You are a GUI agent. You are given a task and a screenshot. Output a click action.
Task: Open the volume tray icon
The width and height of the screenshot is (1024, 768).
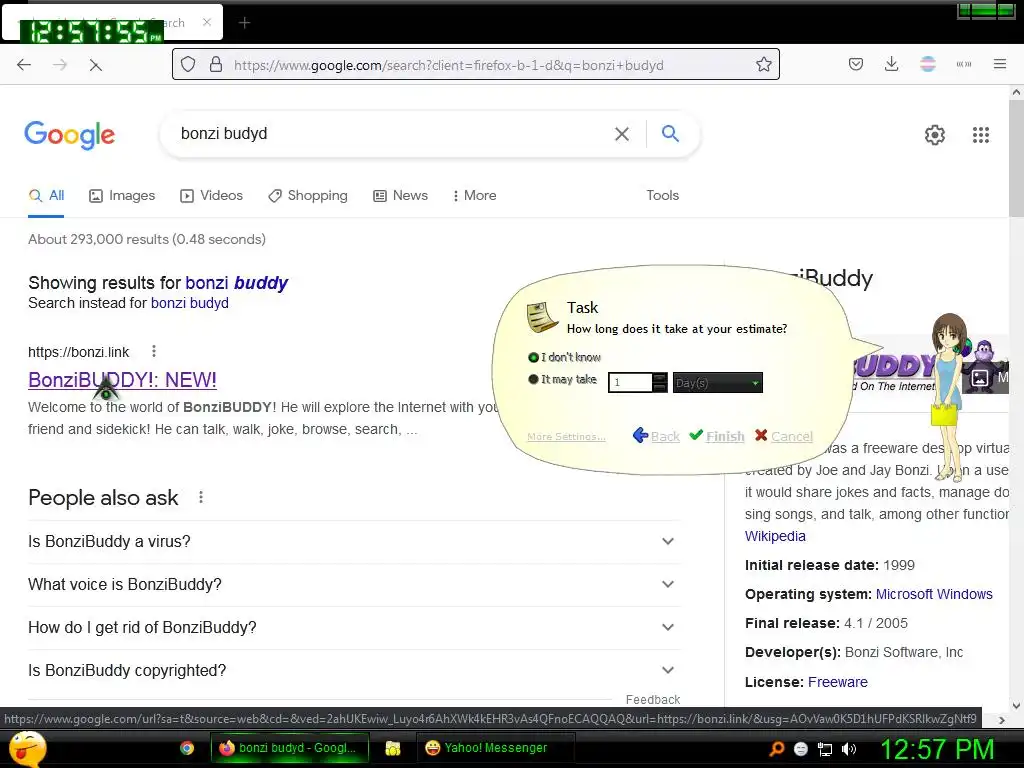coord(849,749)
